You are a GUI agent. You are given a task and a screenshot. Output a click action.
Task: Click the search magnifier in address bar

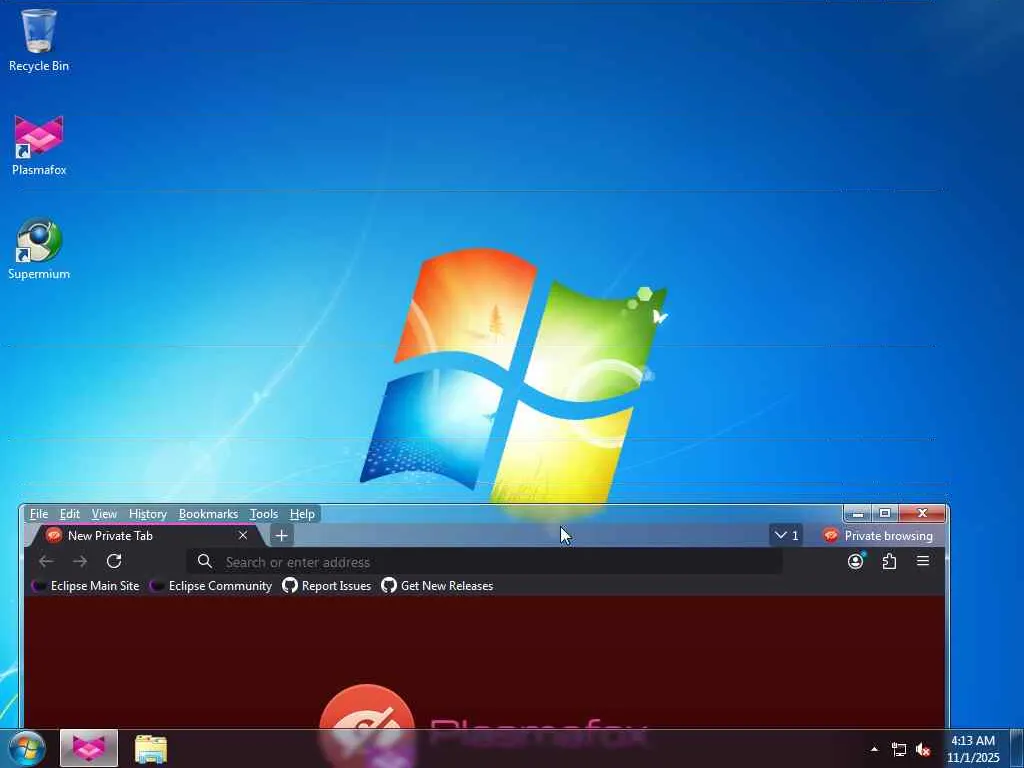[x=204, y=562]
